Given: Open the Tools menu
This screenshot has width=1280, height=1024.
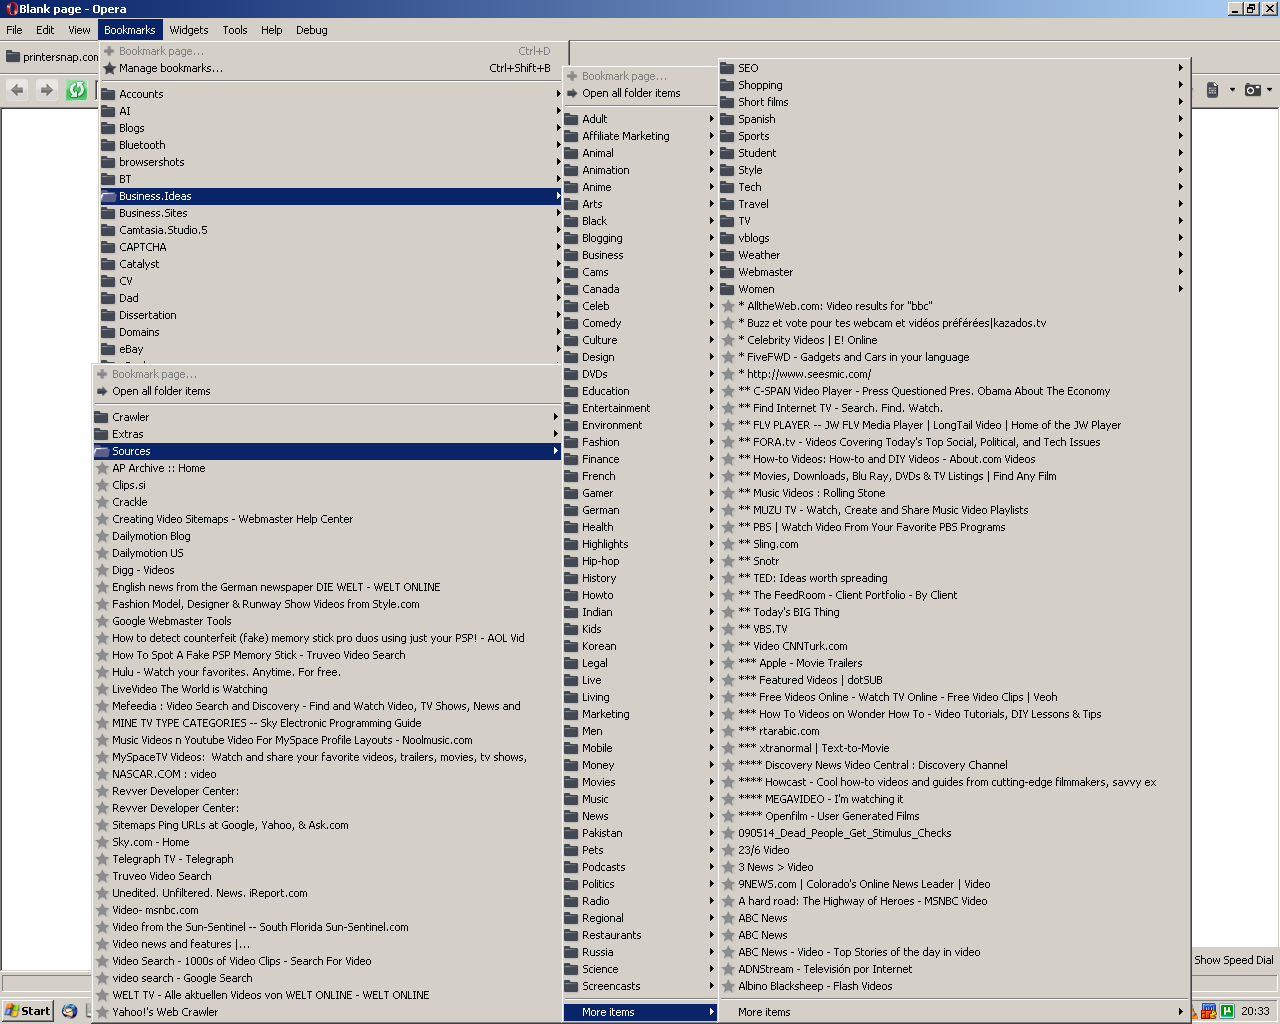Looking at the screenshot, I should 235,30.
